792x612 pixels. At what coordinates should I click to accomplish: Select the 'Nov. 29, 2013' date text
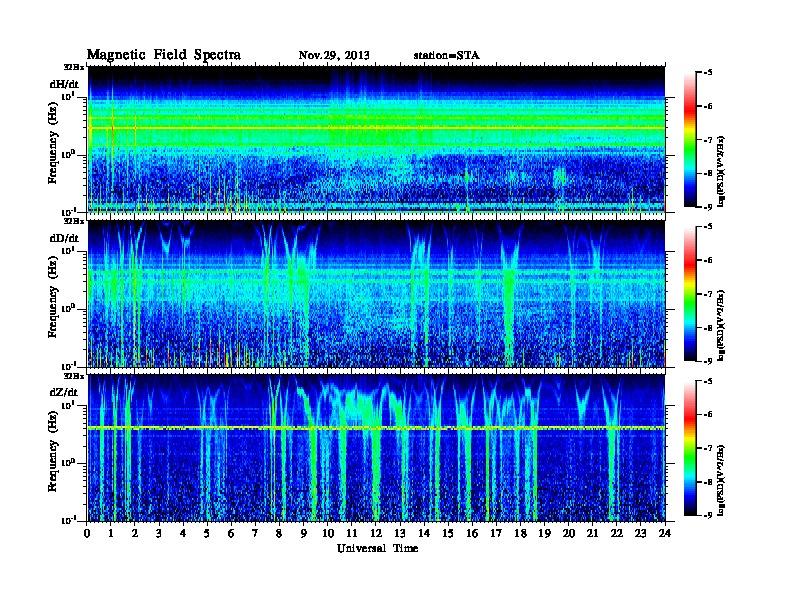[334, 55]
